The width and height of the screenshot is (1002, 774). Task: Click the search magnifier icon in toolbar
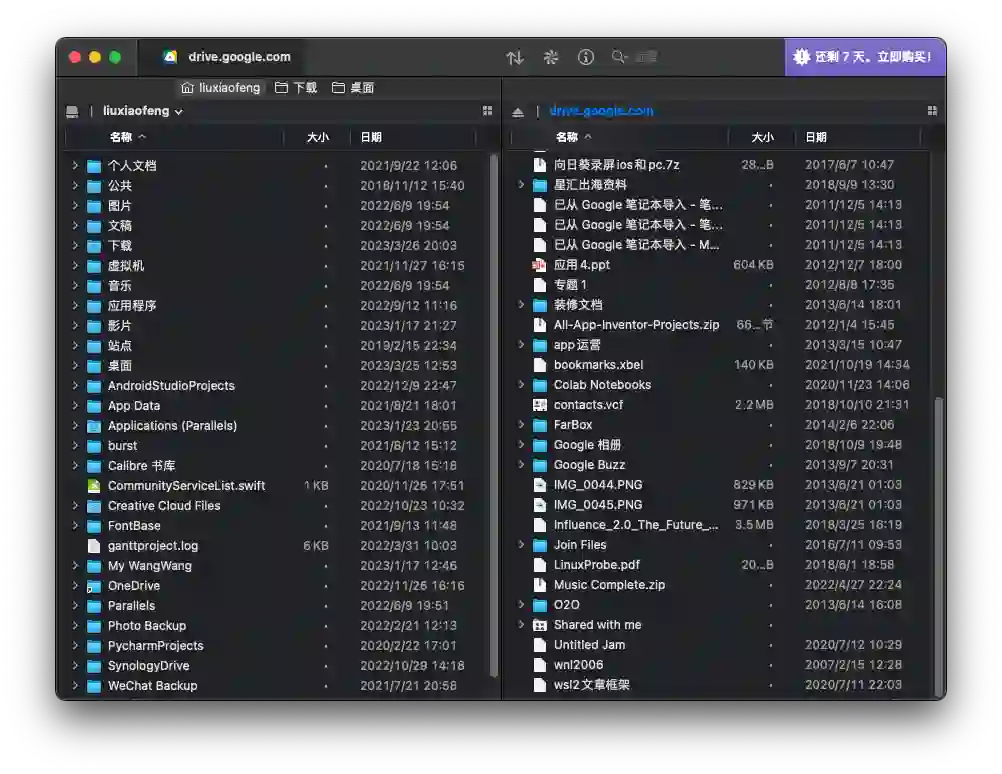[619, 57]
